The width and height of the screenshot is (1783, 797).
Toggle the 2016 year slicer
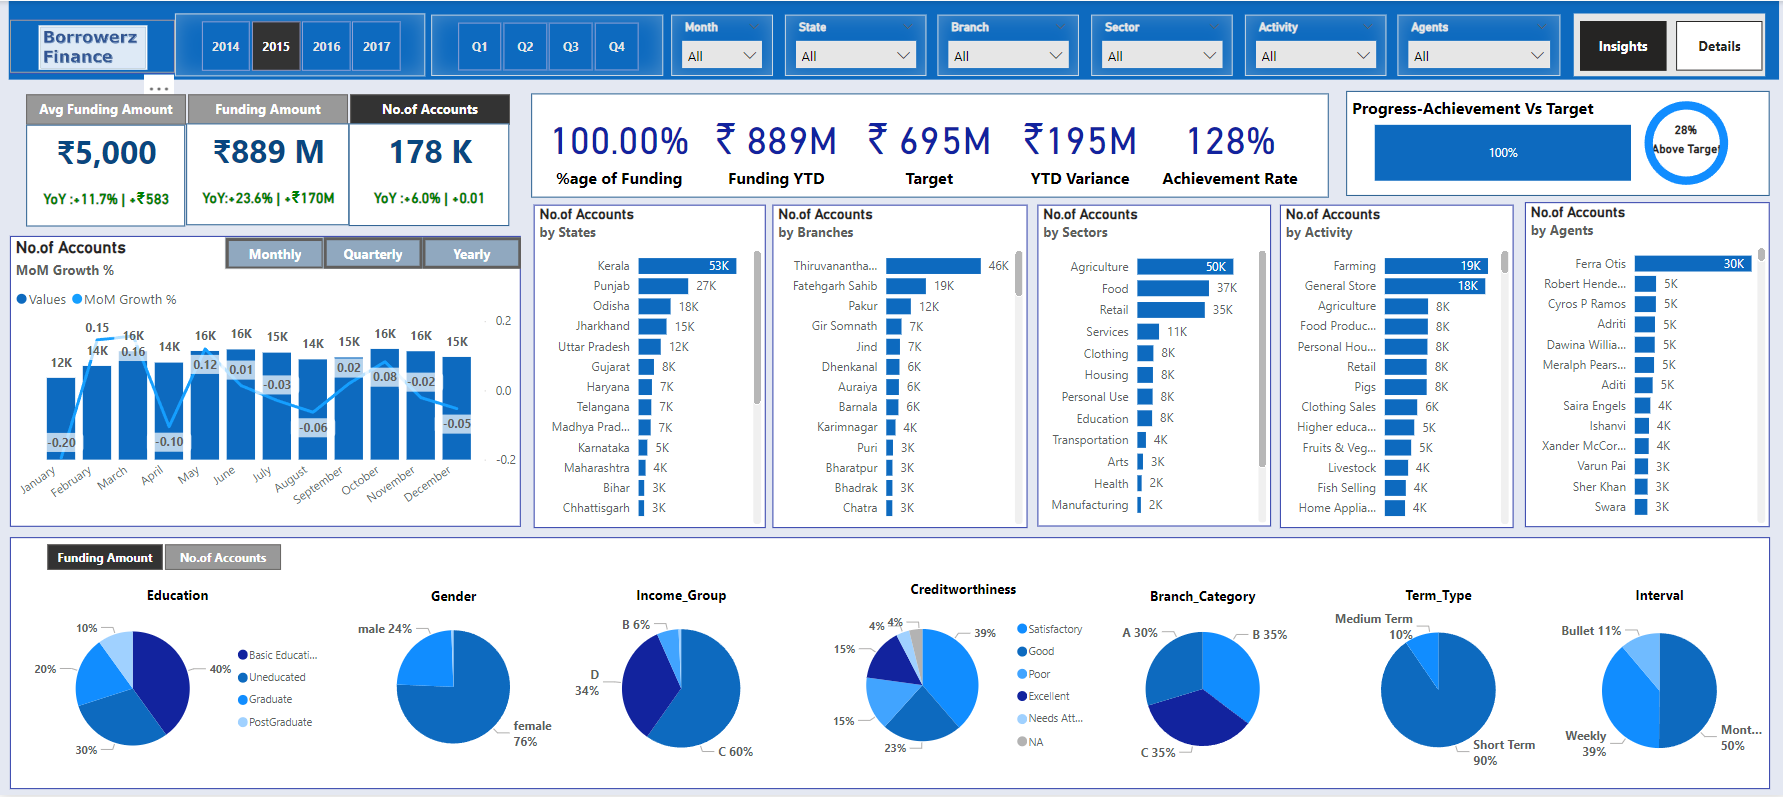click(x=326, y=47)
